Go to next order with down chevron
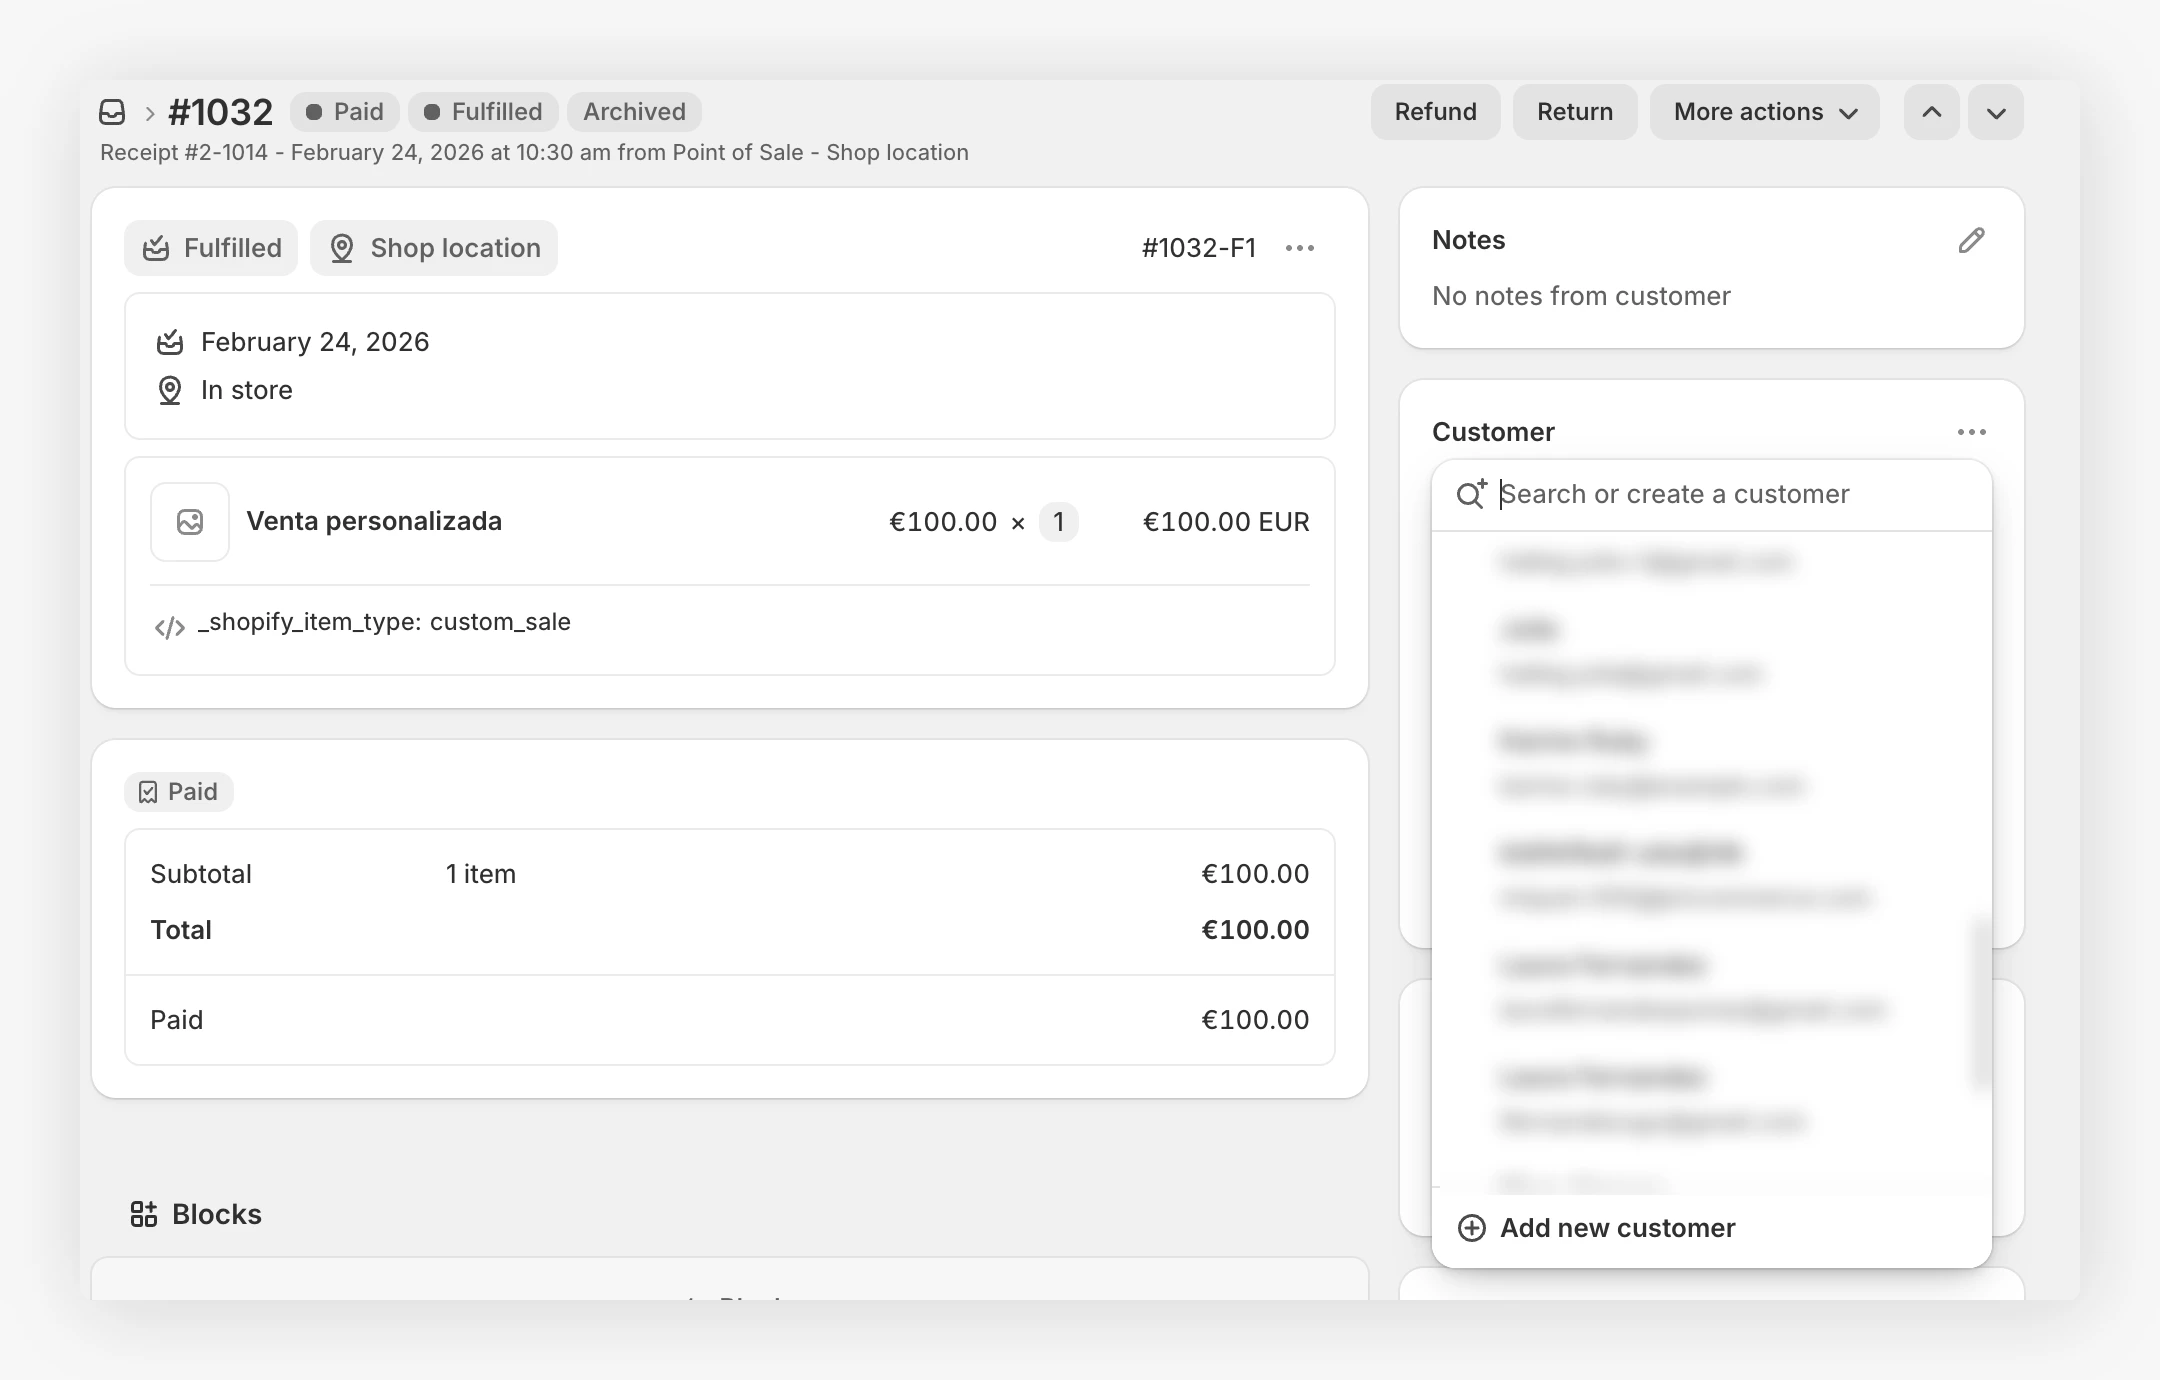Viewport: 2160px width, 1380px height. 1995,112
